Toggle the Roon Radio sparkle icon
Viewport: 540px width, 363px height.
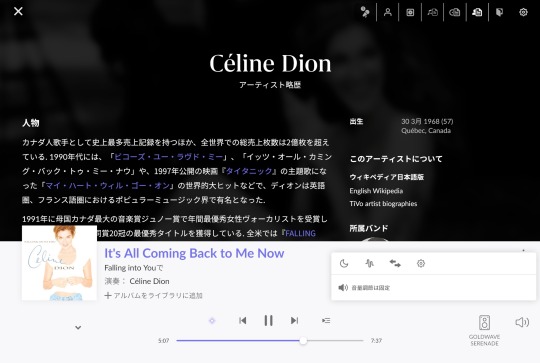(212, 321)
